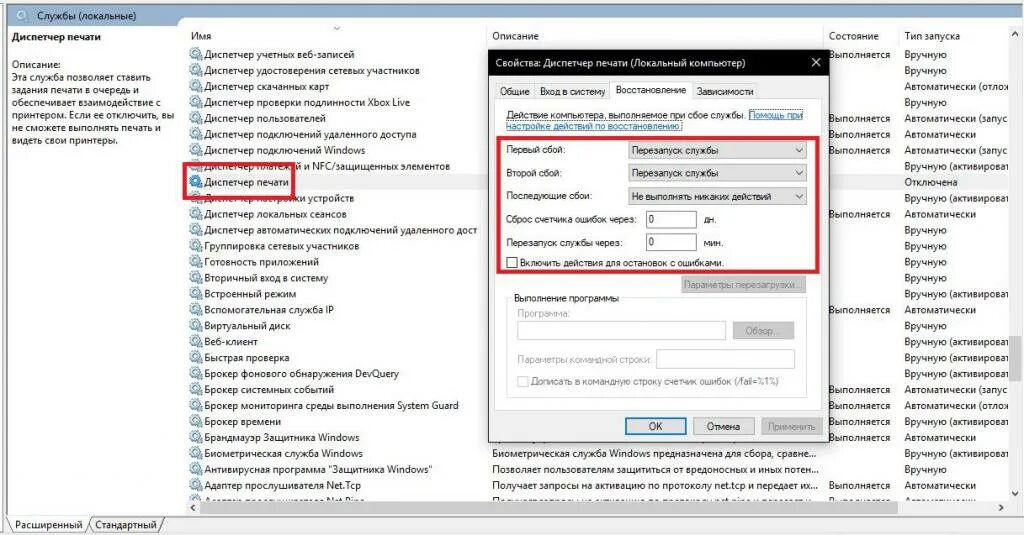The height and width of the screenshot is (535, 1024).
Task: Select Диспетчер автоматических подключений удаленного доступа row
Action: 340,230
